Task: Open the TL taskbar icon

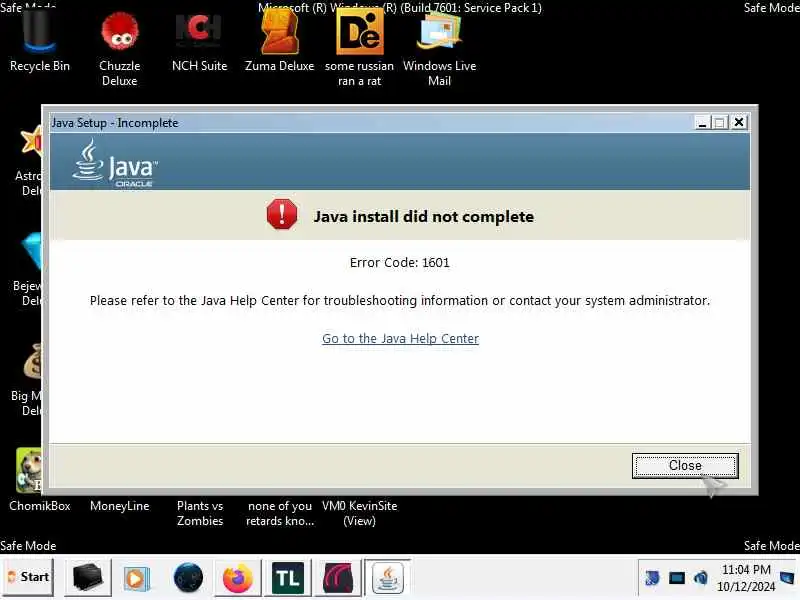Action: pos(288,578)
